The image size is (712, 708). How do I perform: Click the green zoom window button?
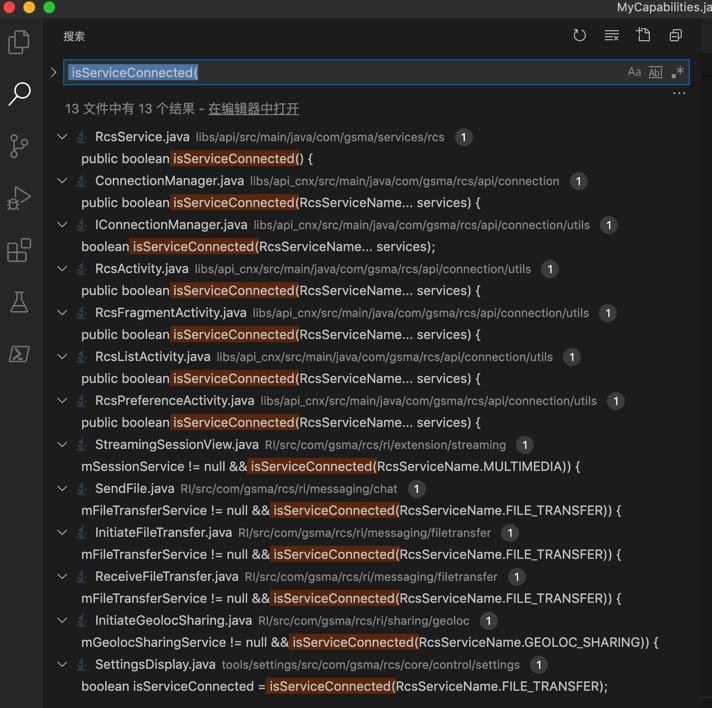(49, 7)
